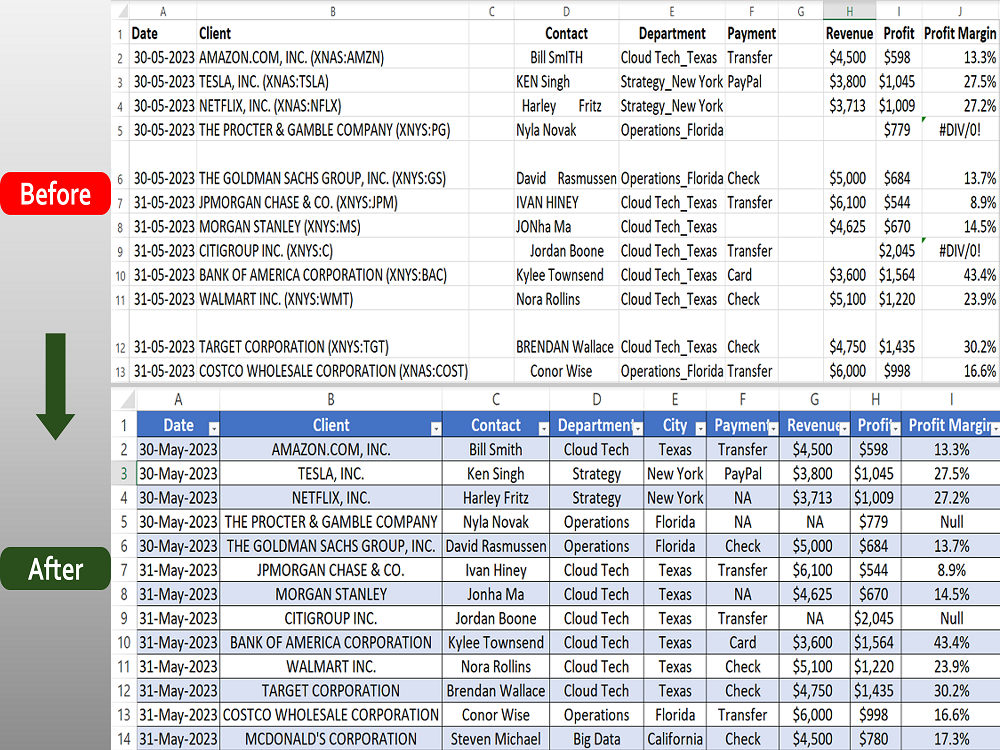Image resolution: width=1000 pixels, height=750 pixels.
Task: Select column G header in Before sheet
Action: tap(800, 11)
